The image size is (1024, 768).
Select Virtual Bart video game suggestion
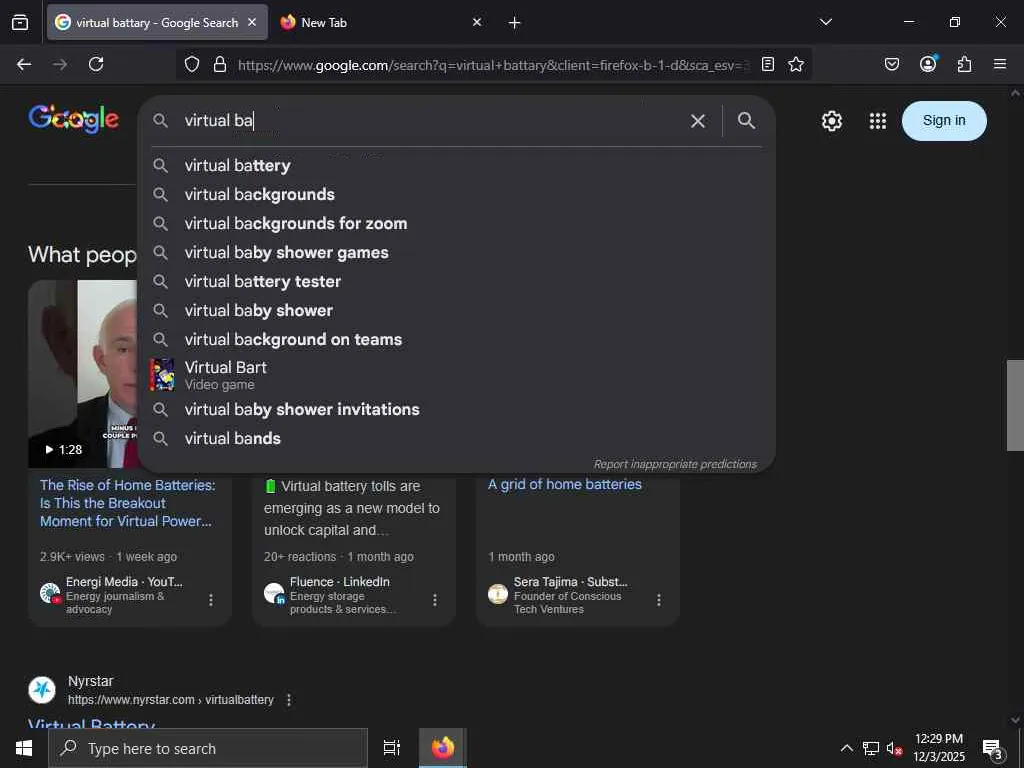click(456, 375)
